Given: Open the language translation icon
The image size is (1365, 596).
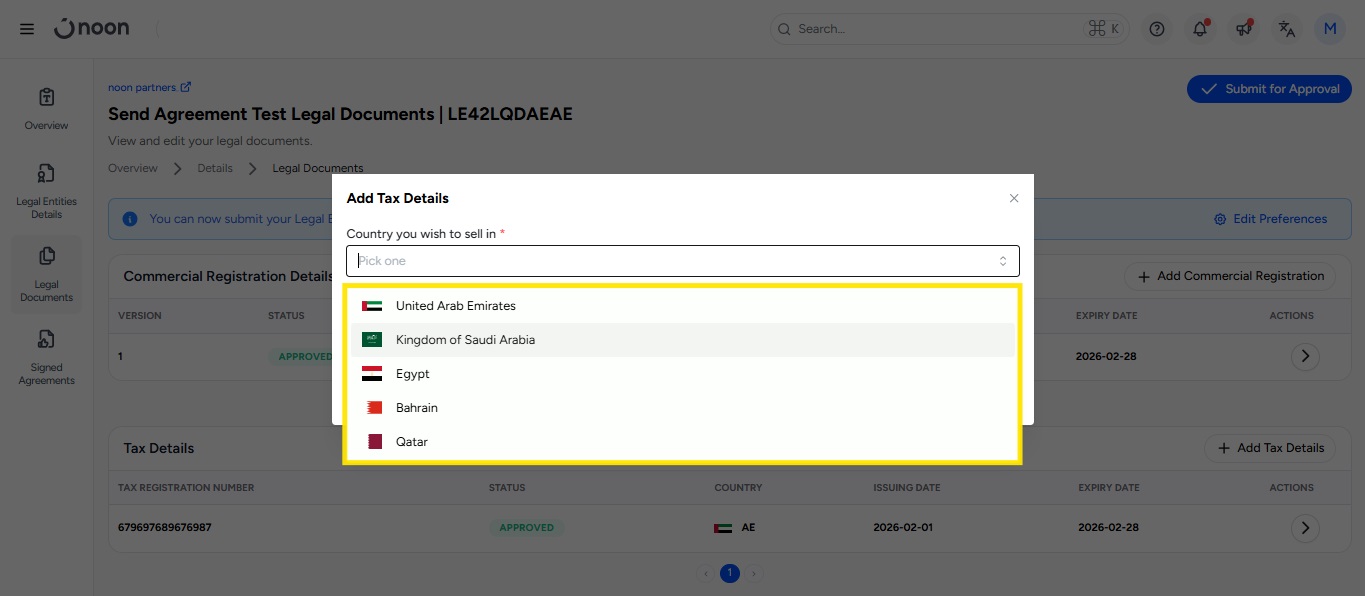Looking at the screenshot, I should point(1287,29).
